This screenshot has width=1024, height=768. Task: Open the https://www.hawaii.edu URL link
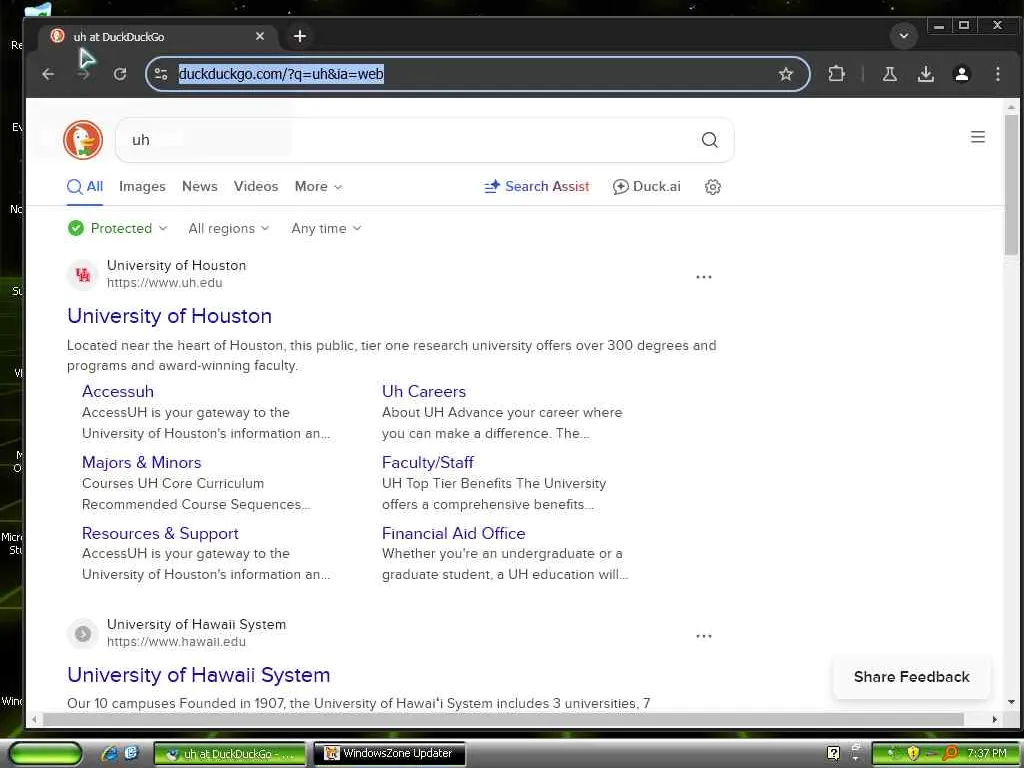(176, 642)
